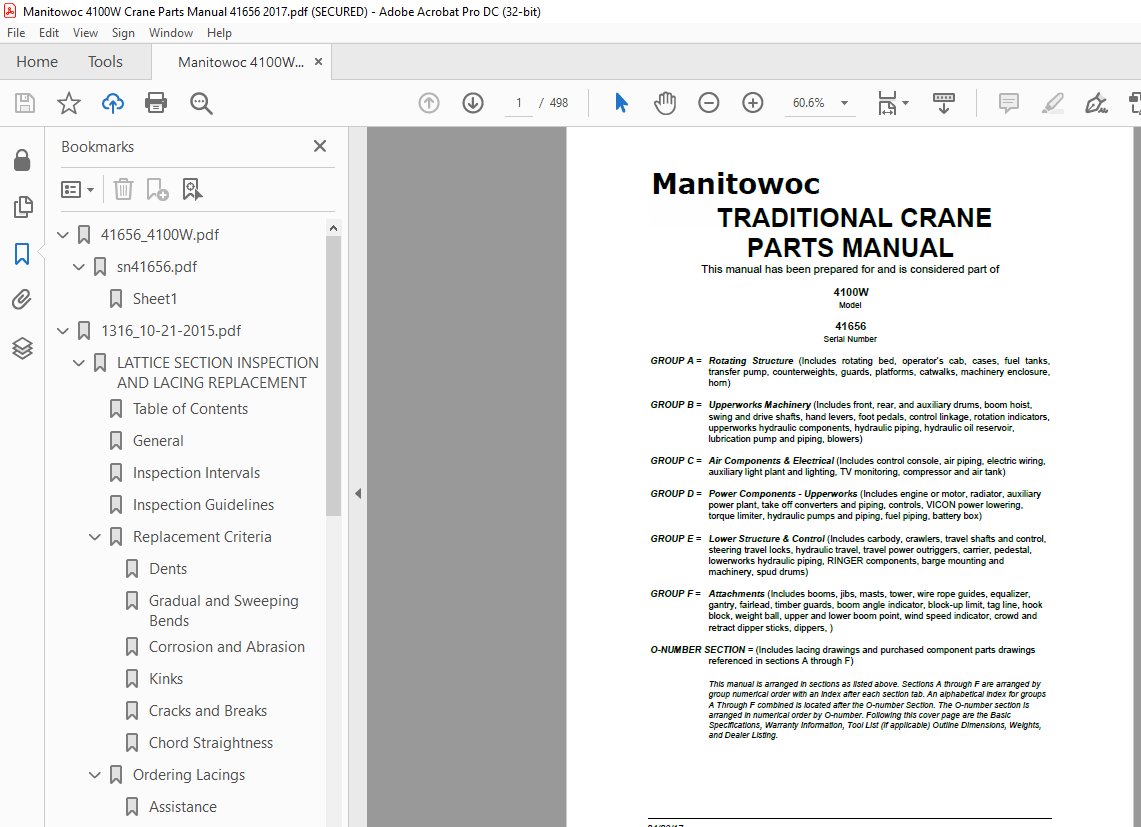Open the Inspection Guidelines bookmark
Image resolution: width=1141 pixels, height=827 pixels.
[x=203, y=504]
